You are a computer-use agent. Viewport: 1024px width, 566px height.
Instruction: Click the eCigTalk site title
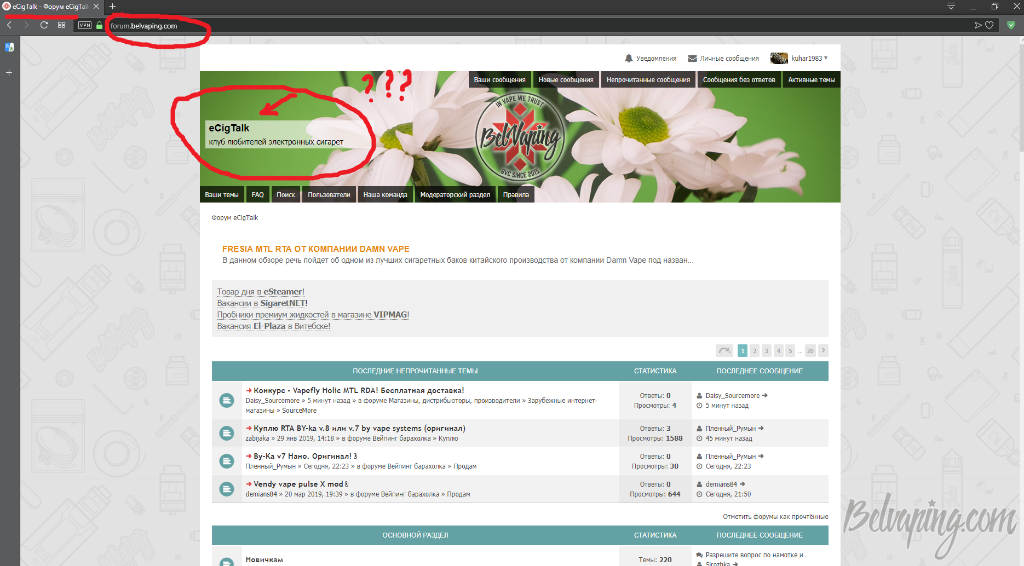[x=229, y=128]
